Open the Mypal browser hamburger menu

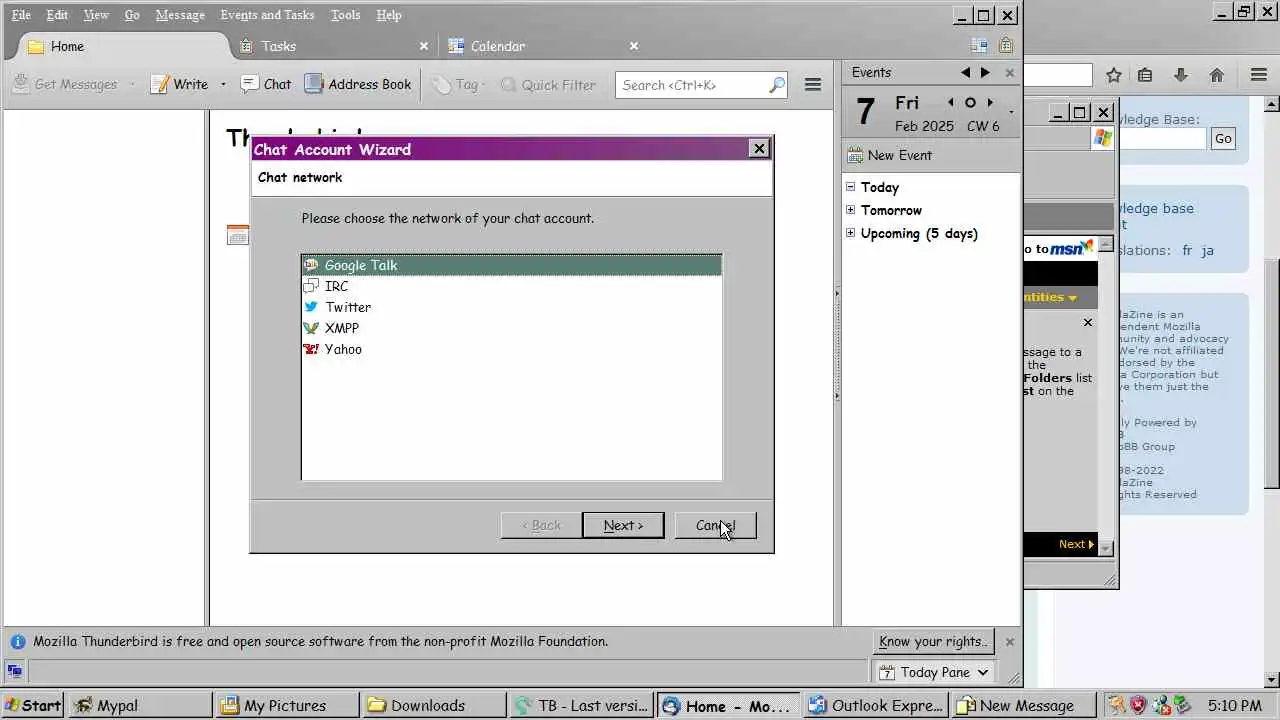tap(1259, 75)
